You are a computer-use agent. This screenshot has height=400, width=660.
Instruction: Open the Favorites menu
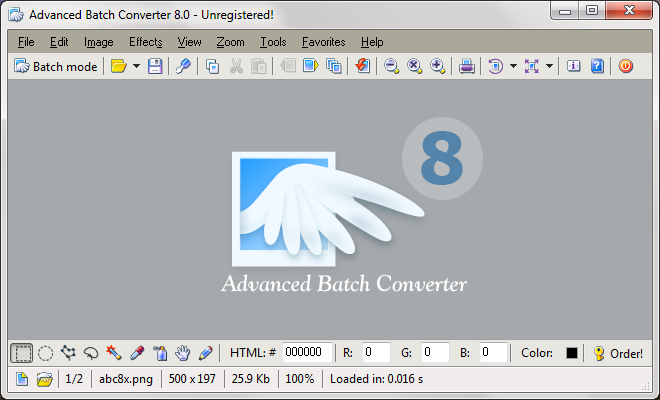click(x=324, y=42)
